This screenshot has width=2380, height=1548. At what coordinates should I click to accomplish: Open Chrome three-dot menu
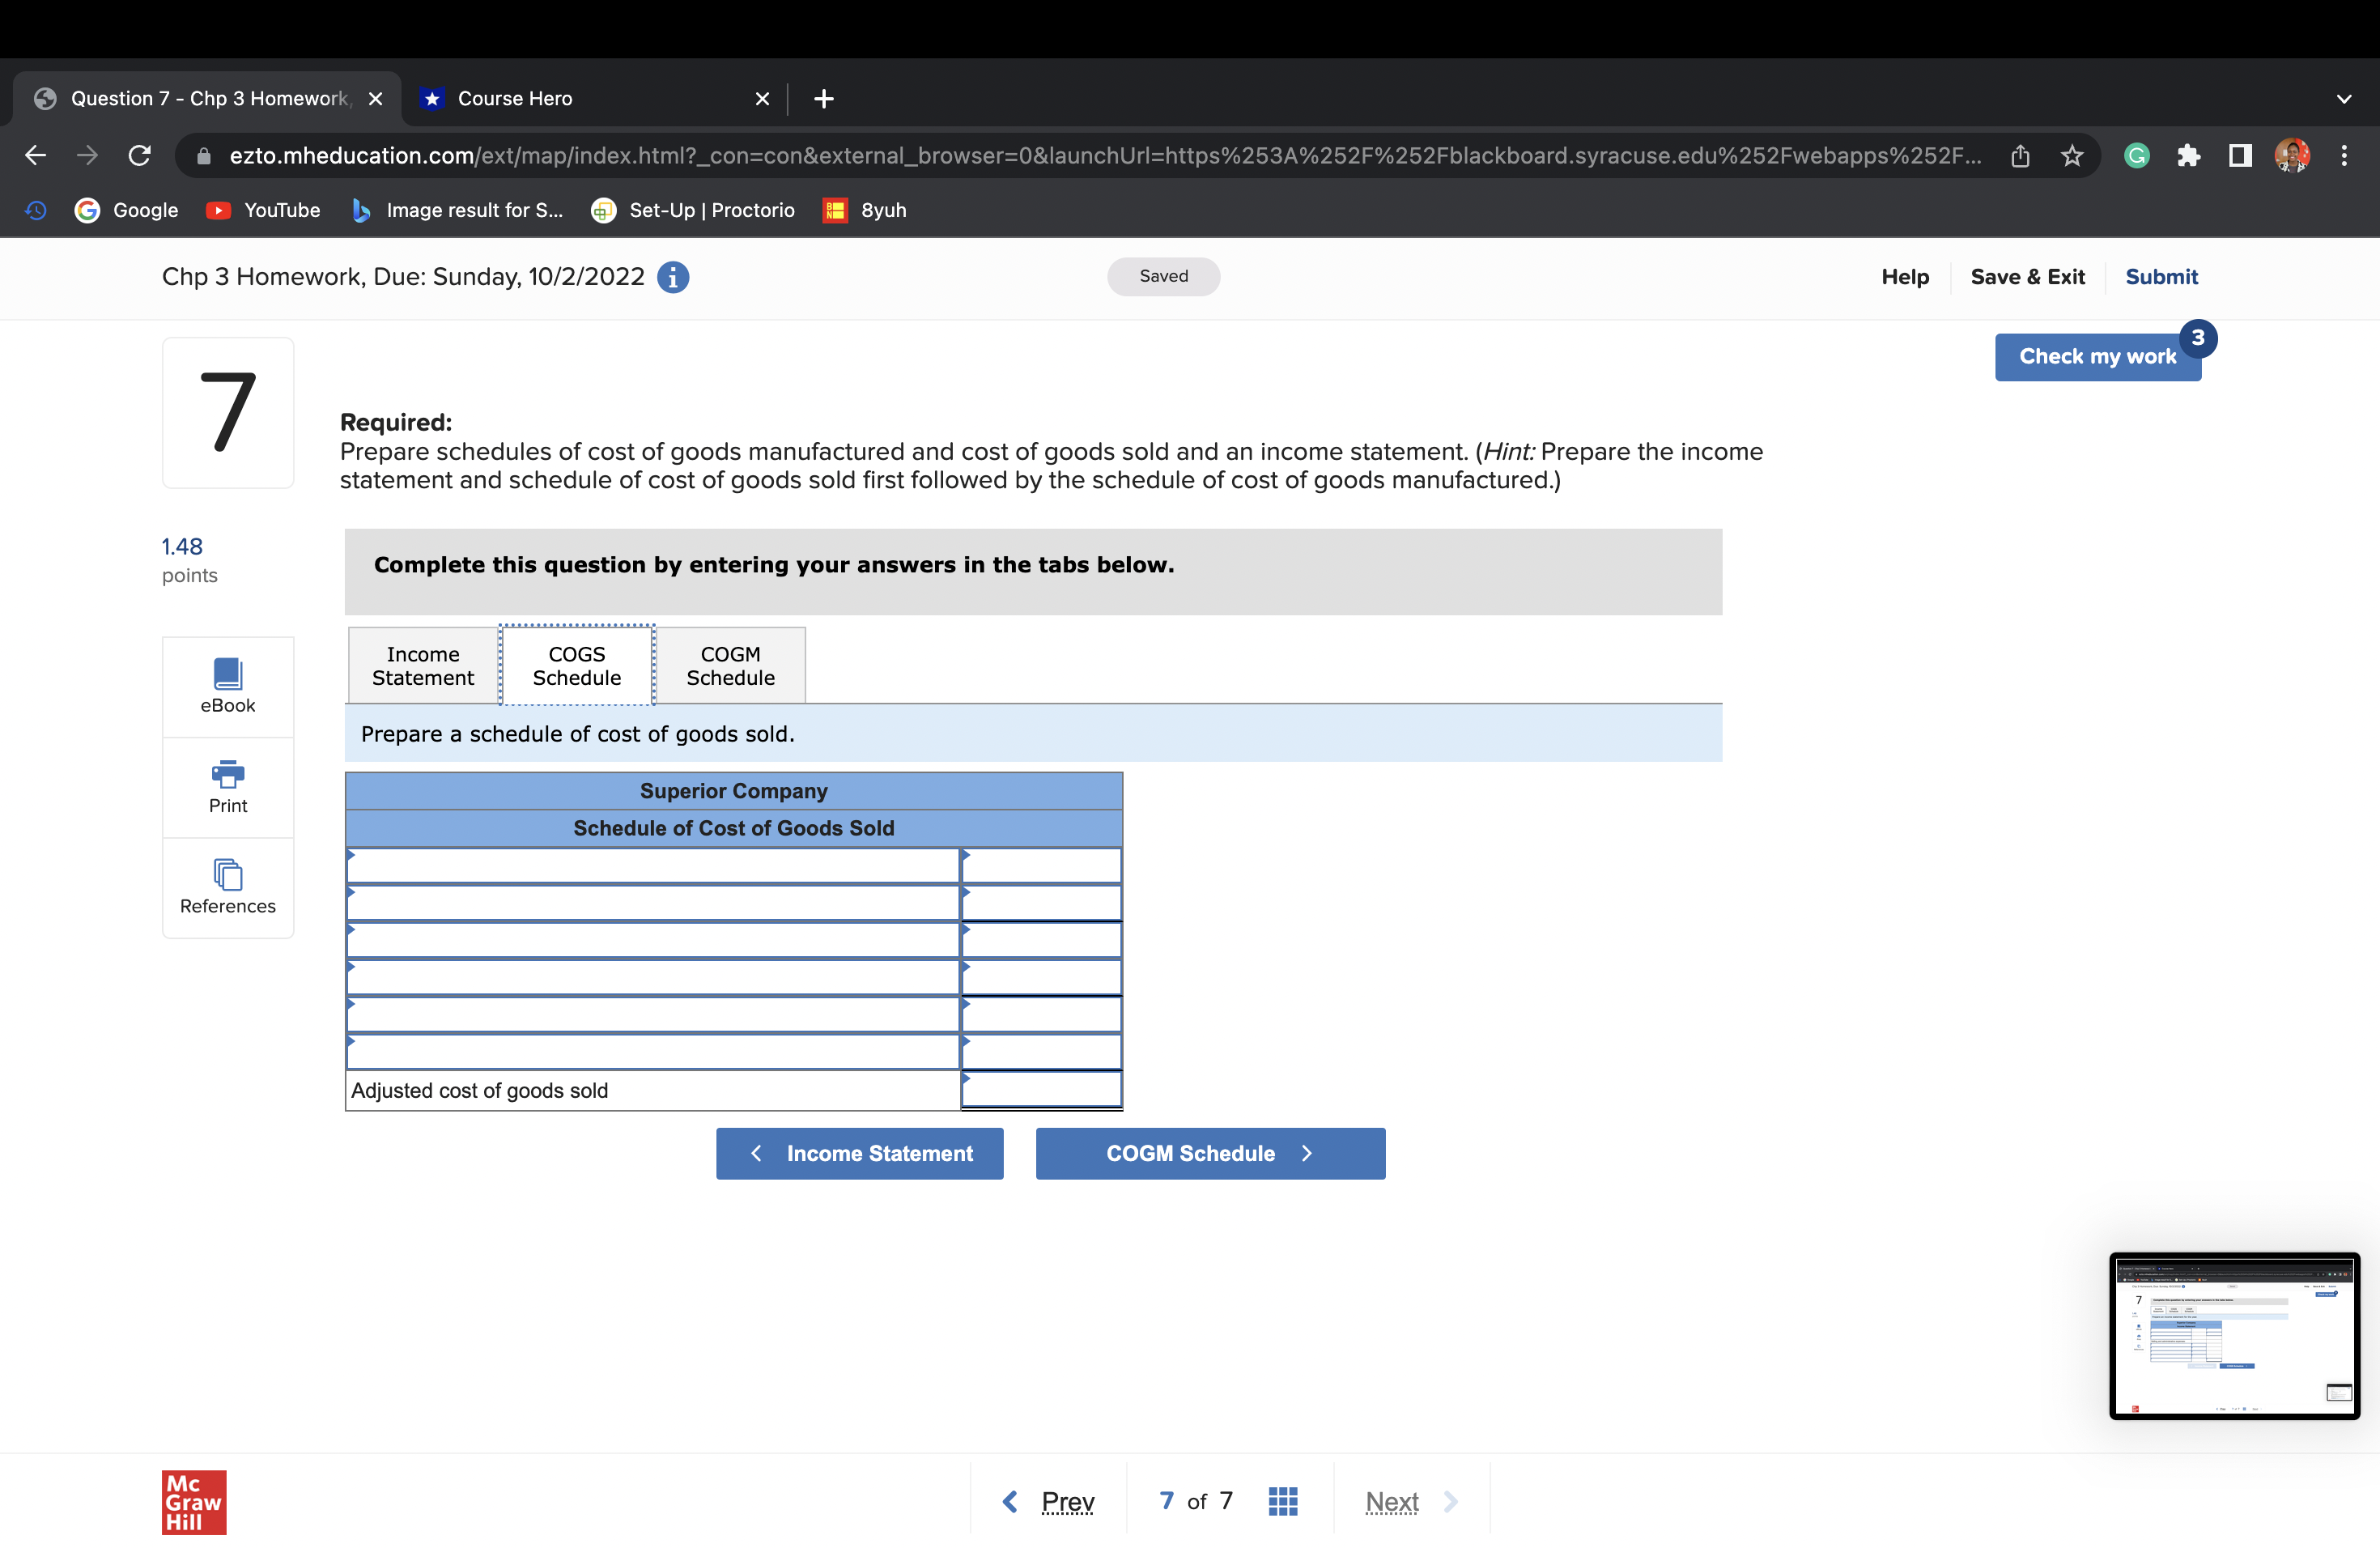pos(2343,155)
